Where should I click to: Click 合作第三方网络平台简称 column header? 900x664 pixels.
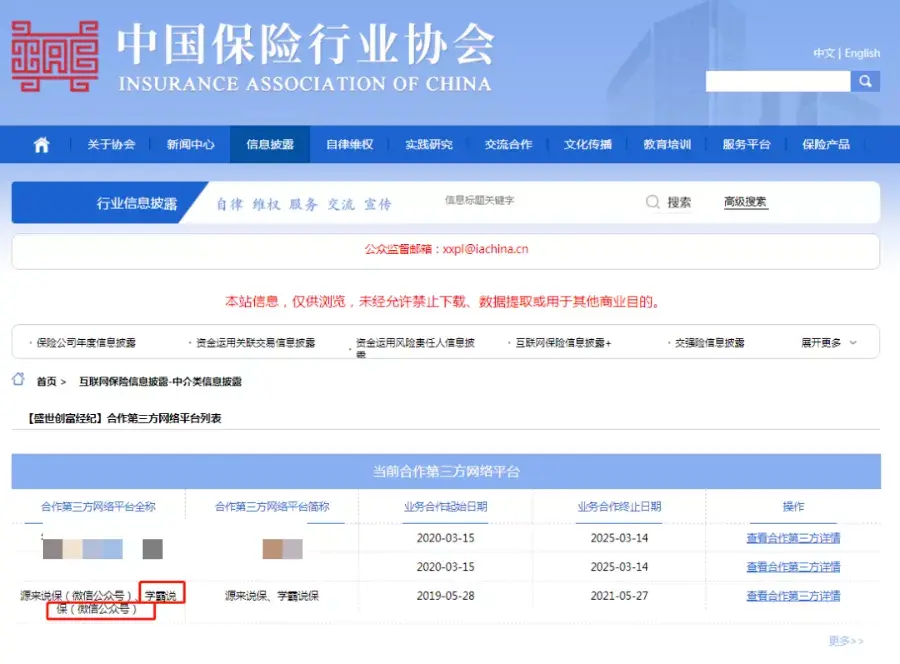[272, 507]
